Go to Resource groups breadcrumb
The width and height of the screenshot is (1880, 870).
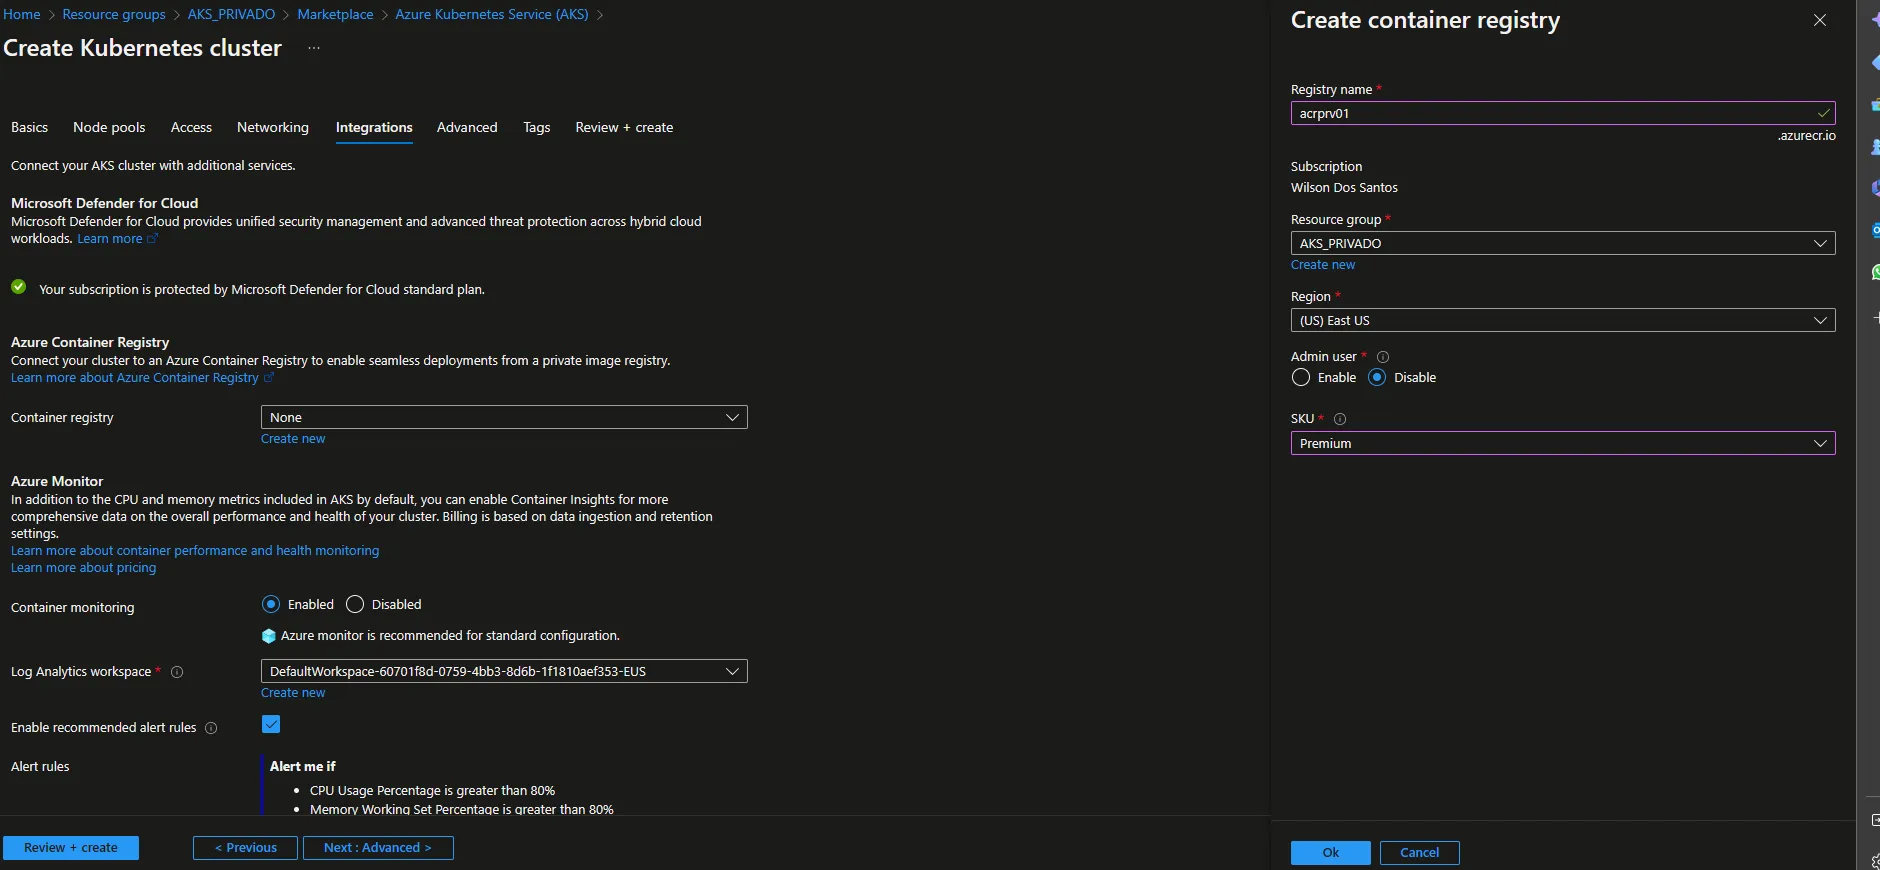[114, 14]
